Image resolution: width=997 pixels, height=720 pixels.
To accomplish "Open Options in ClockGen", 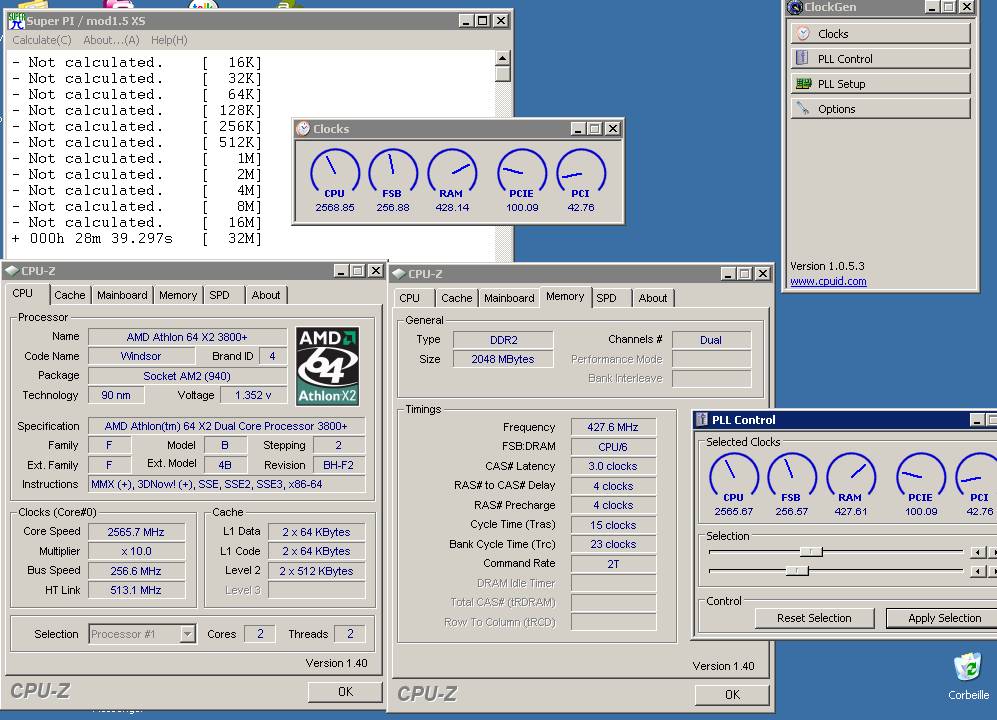I will click(x=881, y=109).
